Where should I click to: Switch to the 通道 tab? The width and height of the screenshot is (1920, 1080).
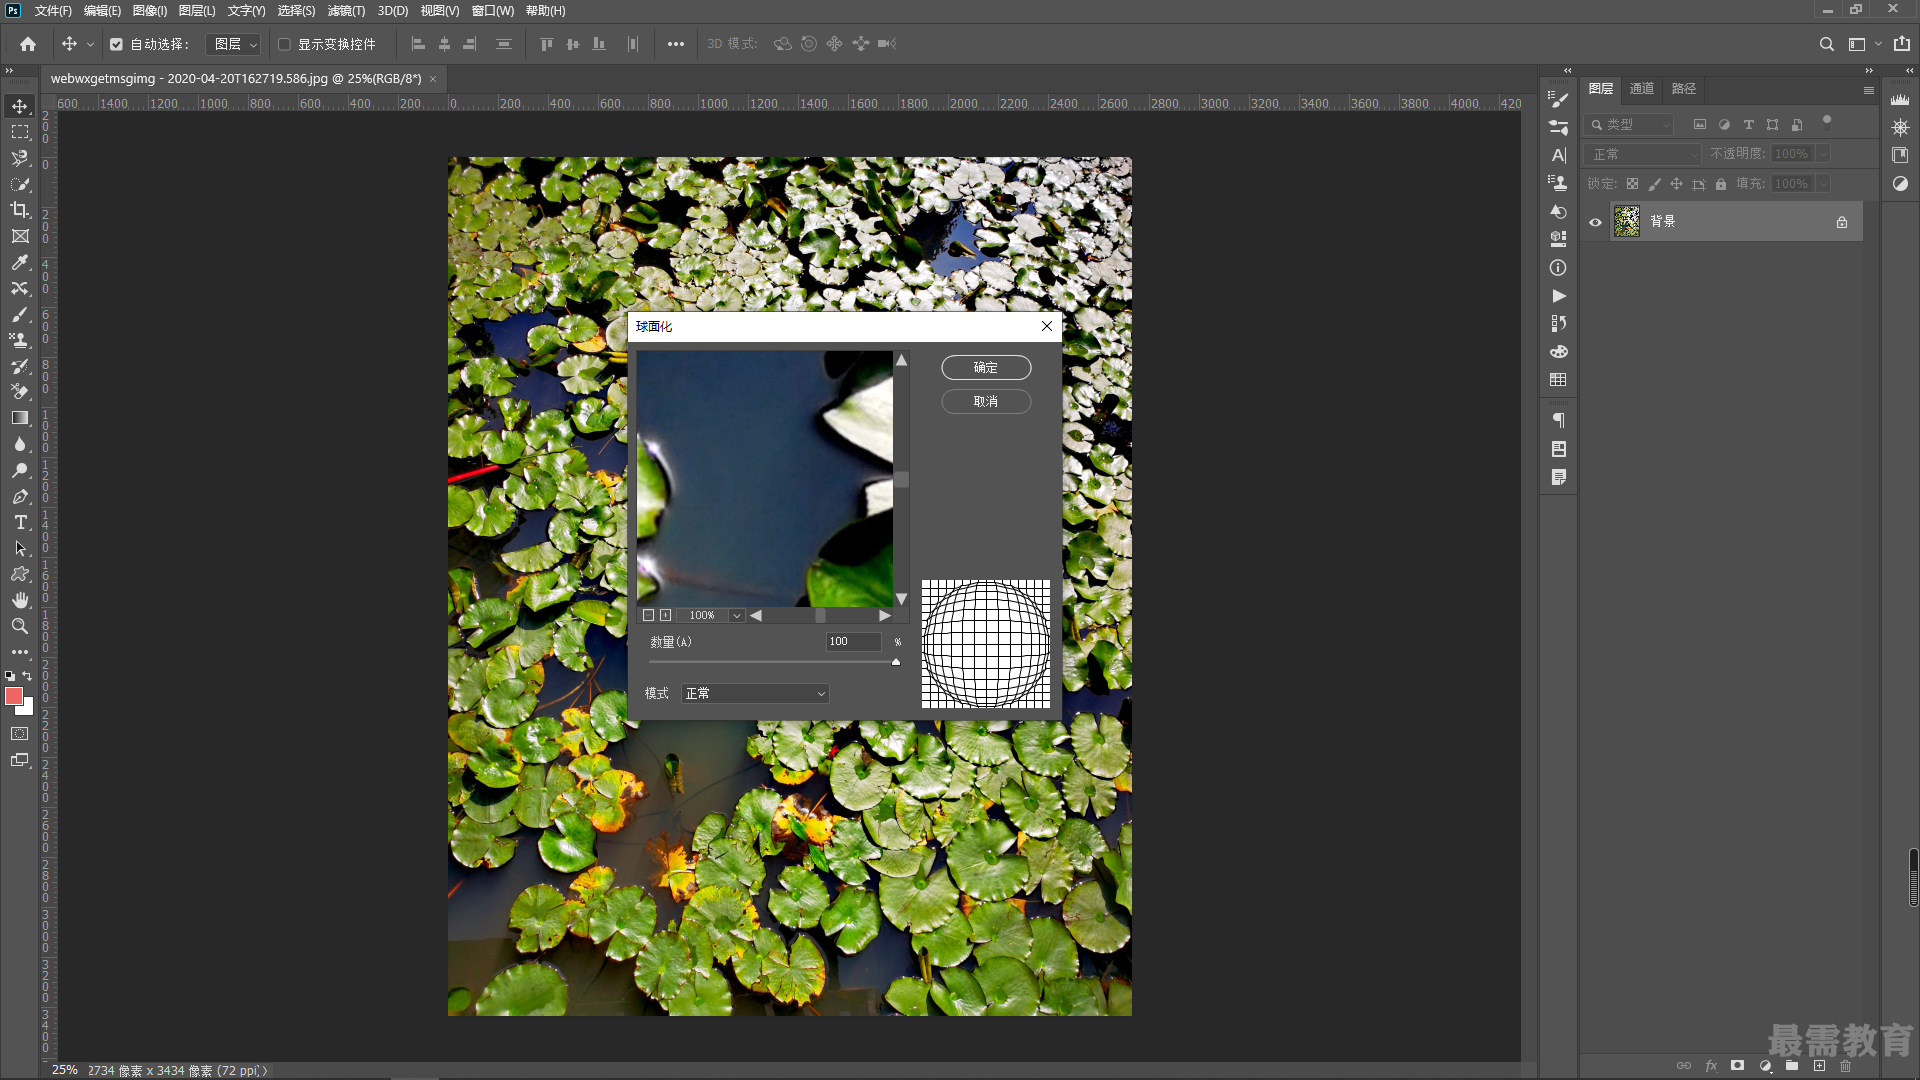click(1642, 89)
